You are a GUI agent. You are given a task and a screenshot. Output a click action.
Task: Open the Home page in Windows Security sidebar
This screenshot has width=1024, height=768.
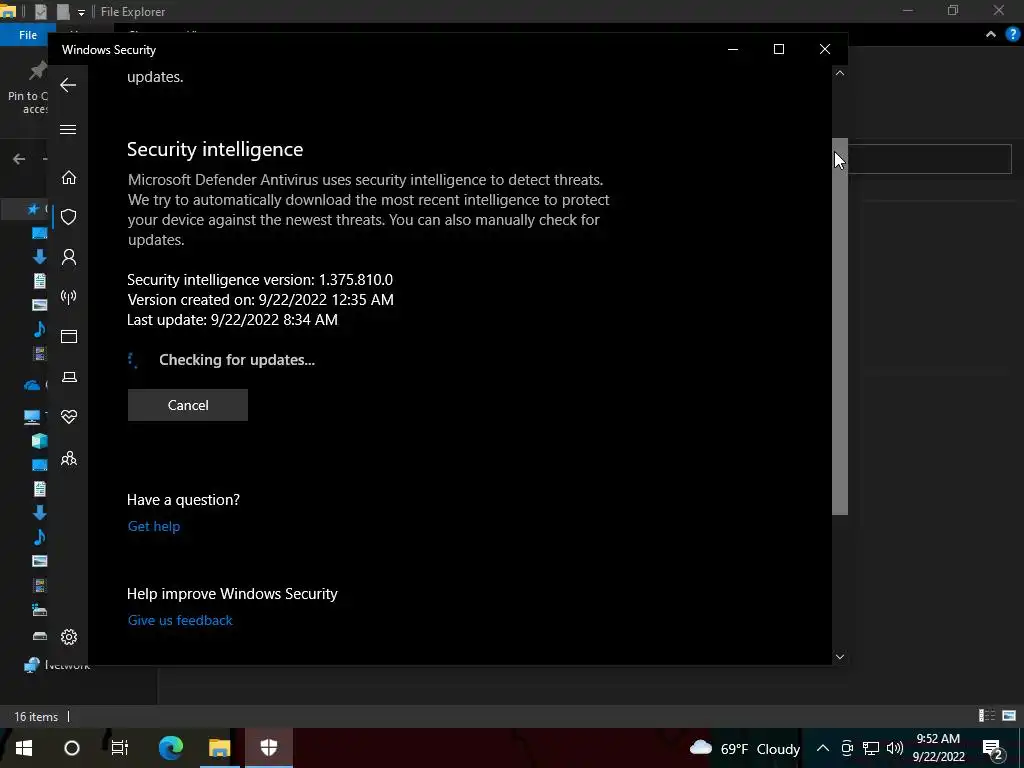pyautogui.click(x=69, y=178)
